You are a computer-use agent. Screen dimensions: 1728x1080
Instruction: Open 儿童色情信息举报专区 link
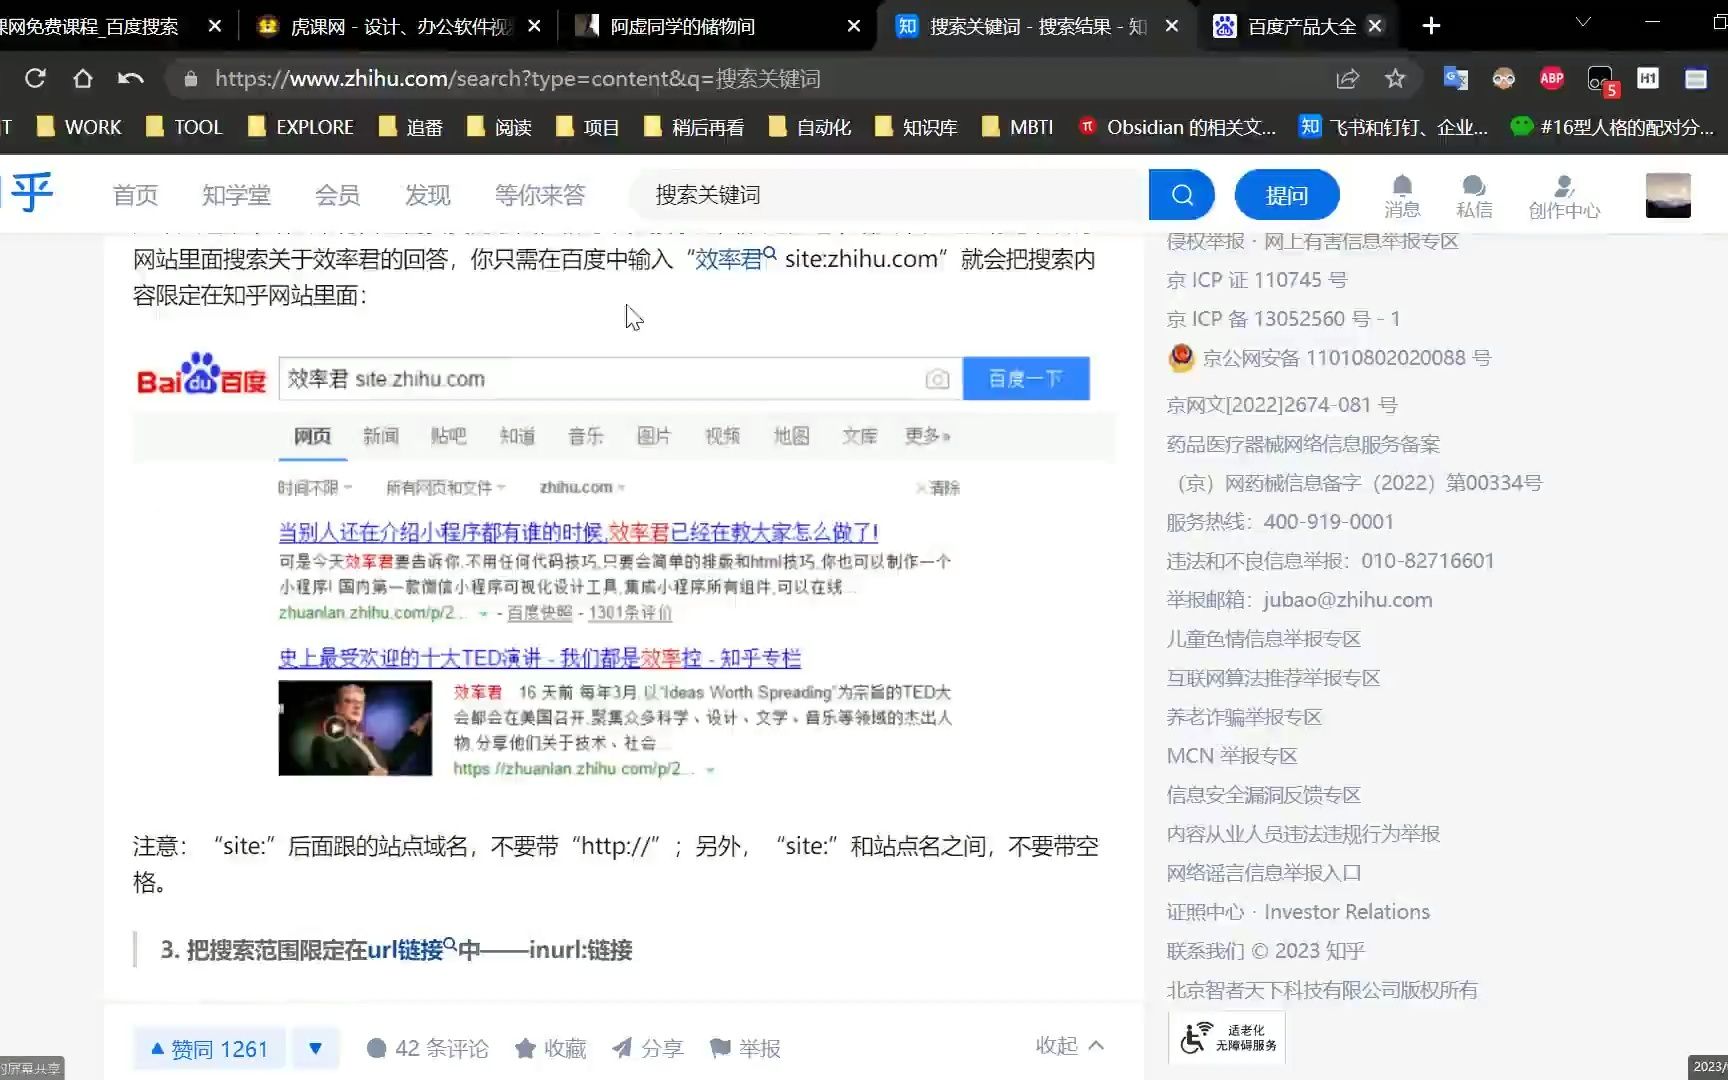tap(1264, 639)
